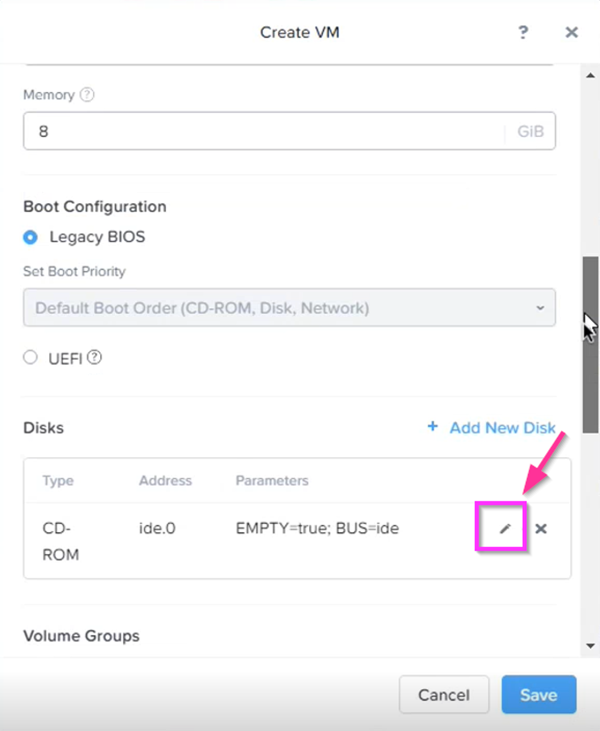Close the Create VM dialog
600x731 pixels.
[x=572, y=32]
